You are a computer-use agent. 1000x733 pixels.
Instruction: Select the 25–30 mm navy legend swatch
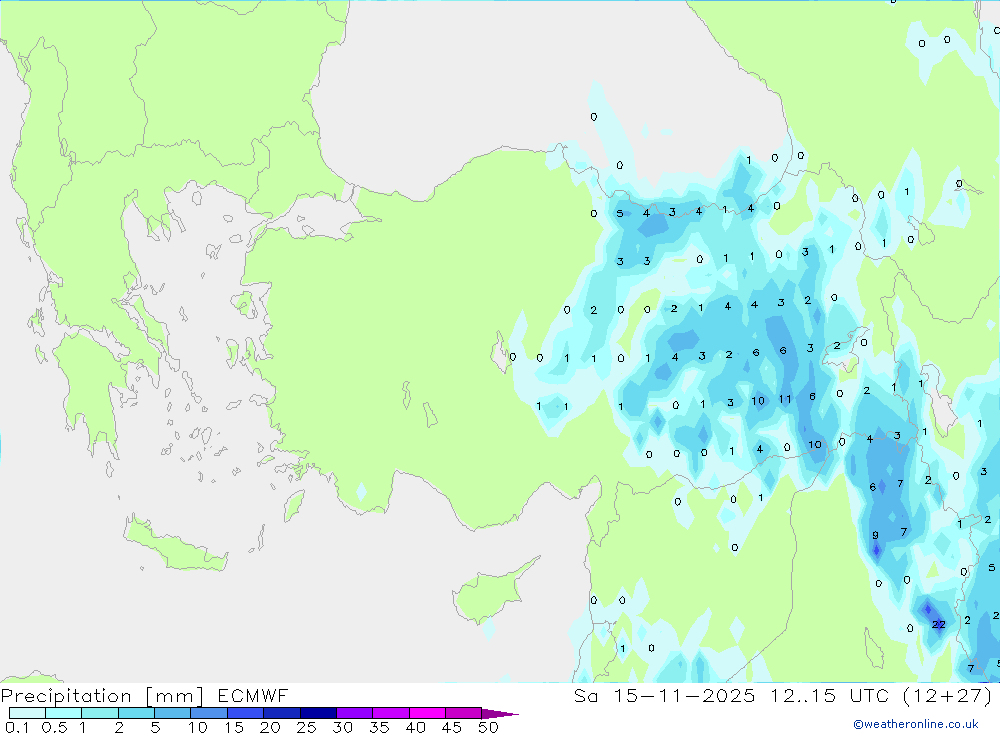pyautogui.click(x=318, y=713)
